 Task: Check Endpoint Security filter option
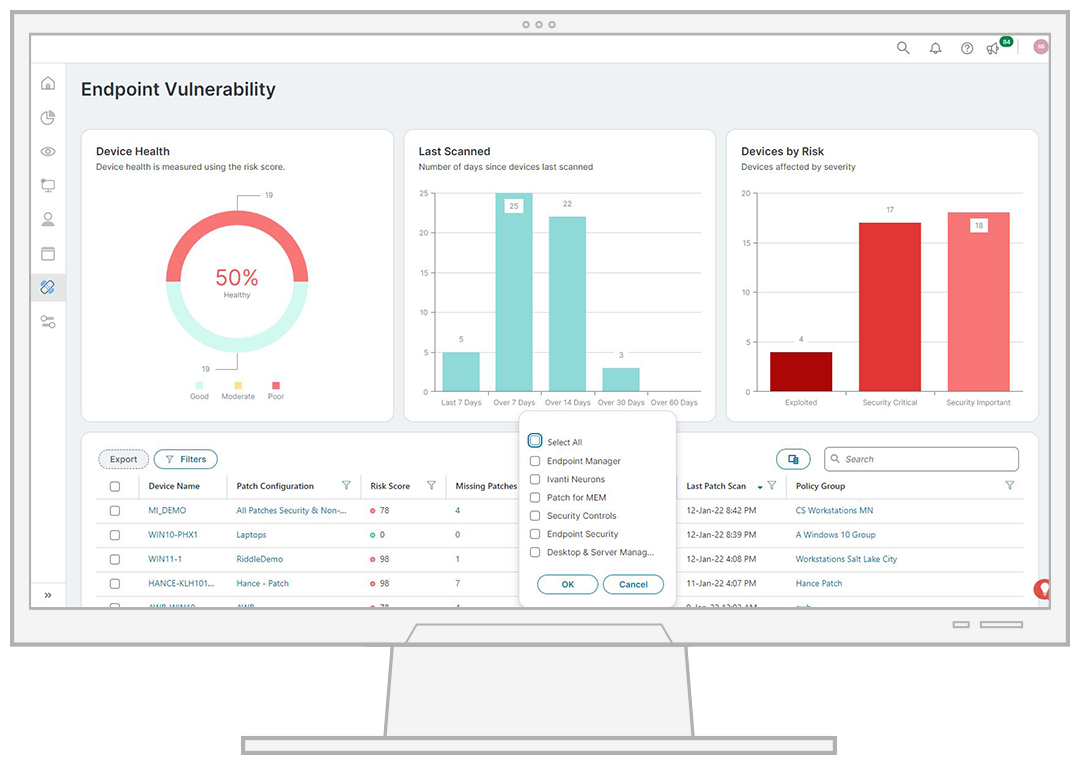click(534, 534)
